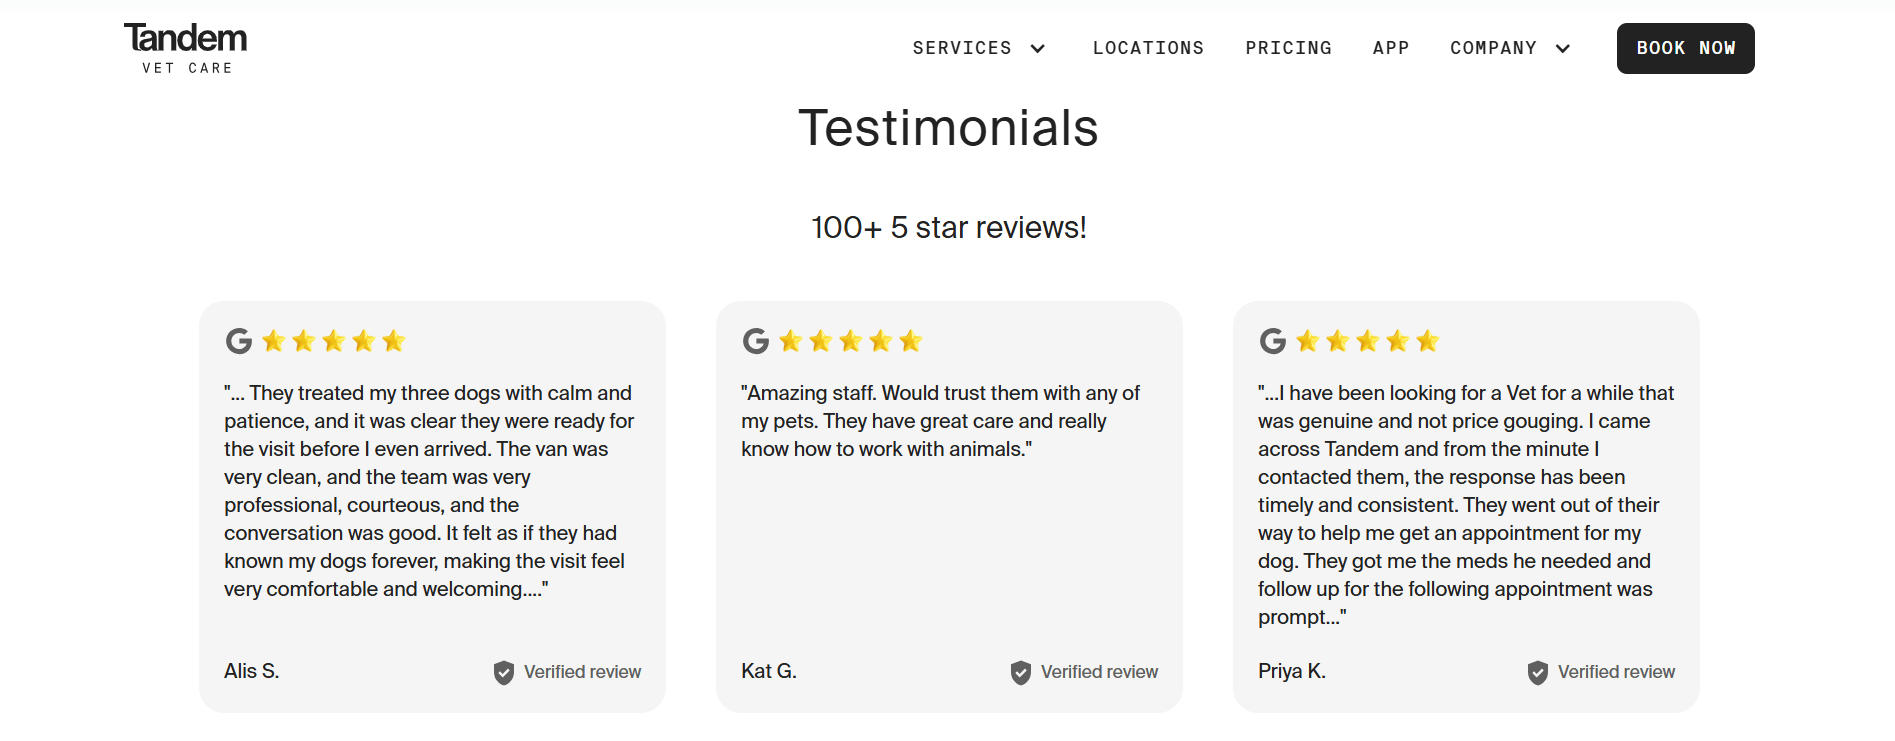Click the Tandem Vet Care logo

click(x=185, y=48)
